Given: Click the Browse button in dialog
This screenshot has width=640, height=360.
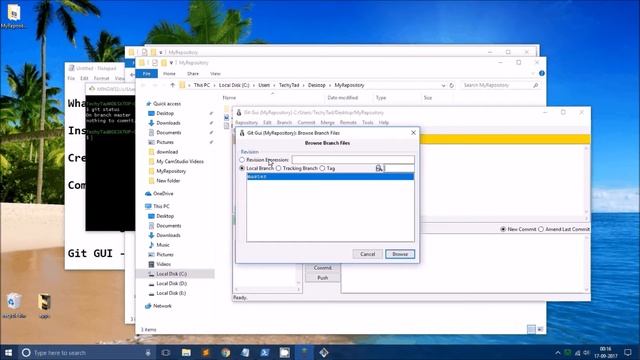Looking at the screenshot, I should pos(400,254).
